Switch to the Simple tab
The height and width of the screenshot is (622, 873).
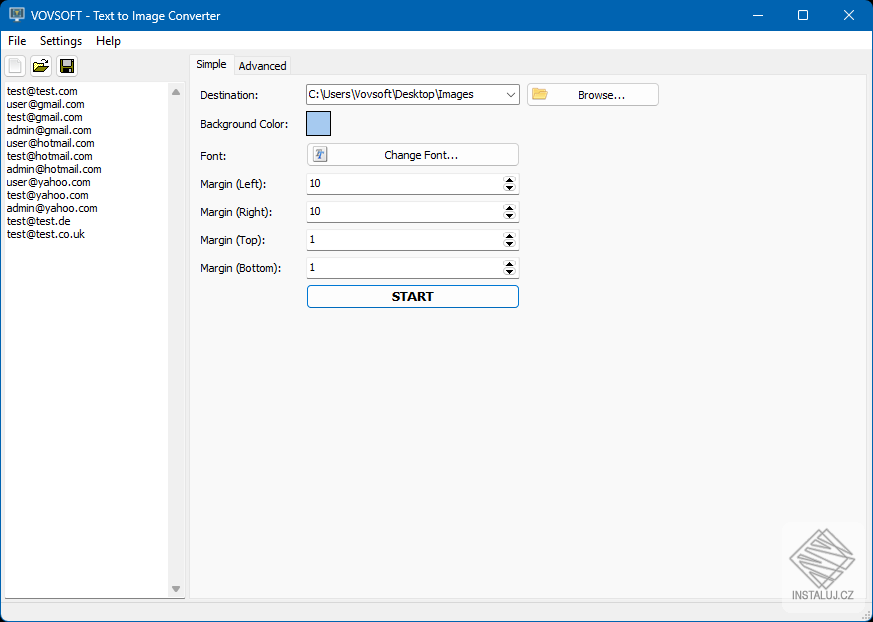pos(211,65)
